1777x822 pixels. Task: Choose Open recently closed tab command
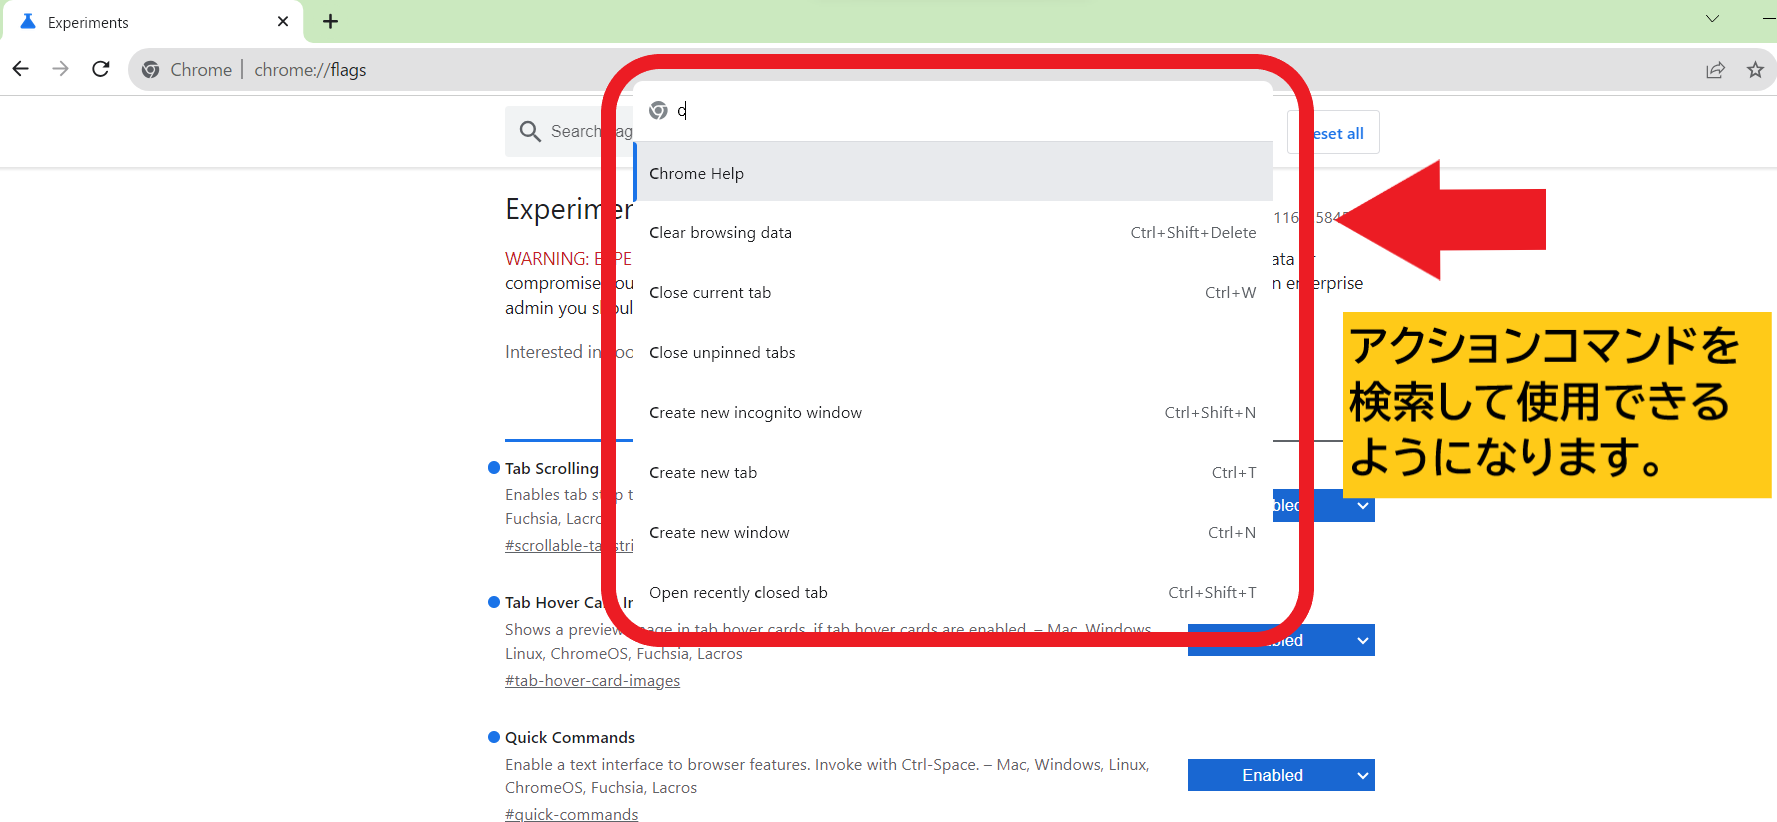(x=953, y=592)
